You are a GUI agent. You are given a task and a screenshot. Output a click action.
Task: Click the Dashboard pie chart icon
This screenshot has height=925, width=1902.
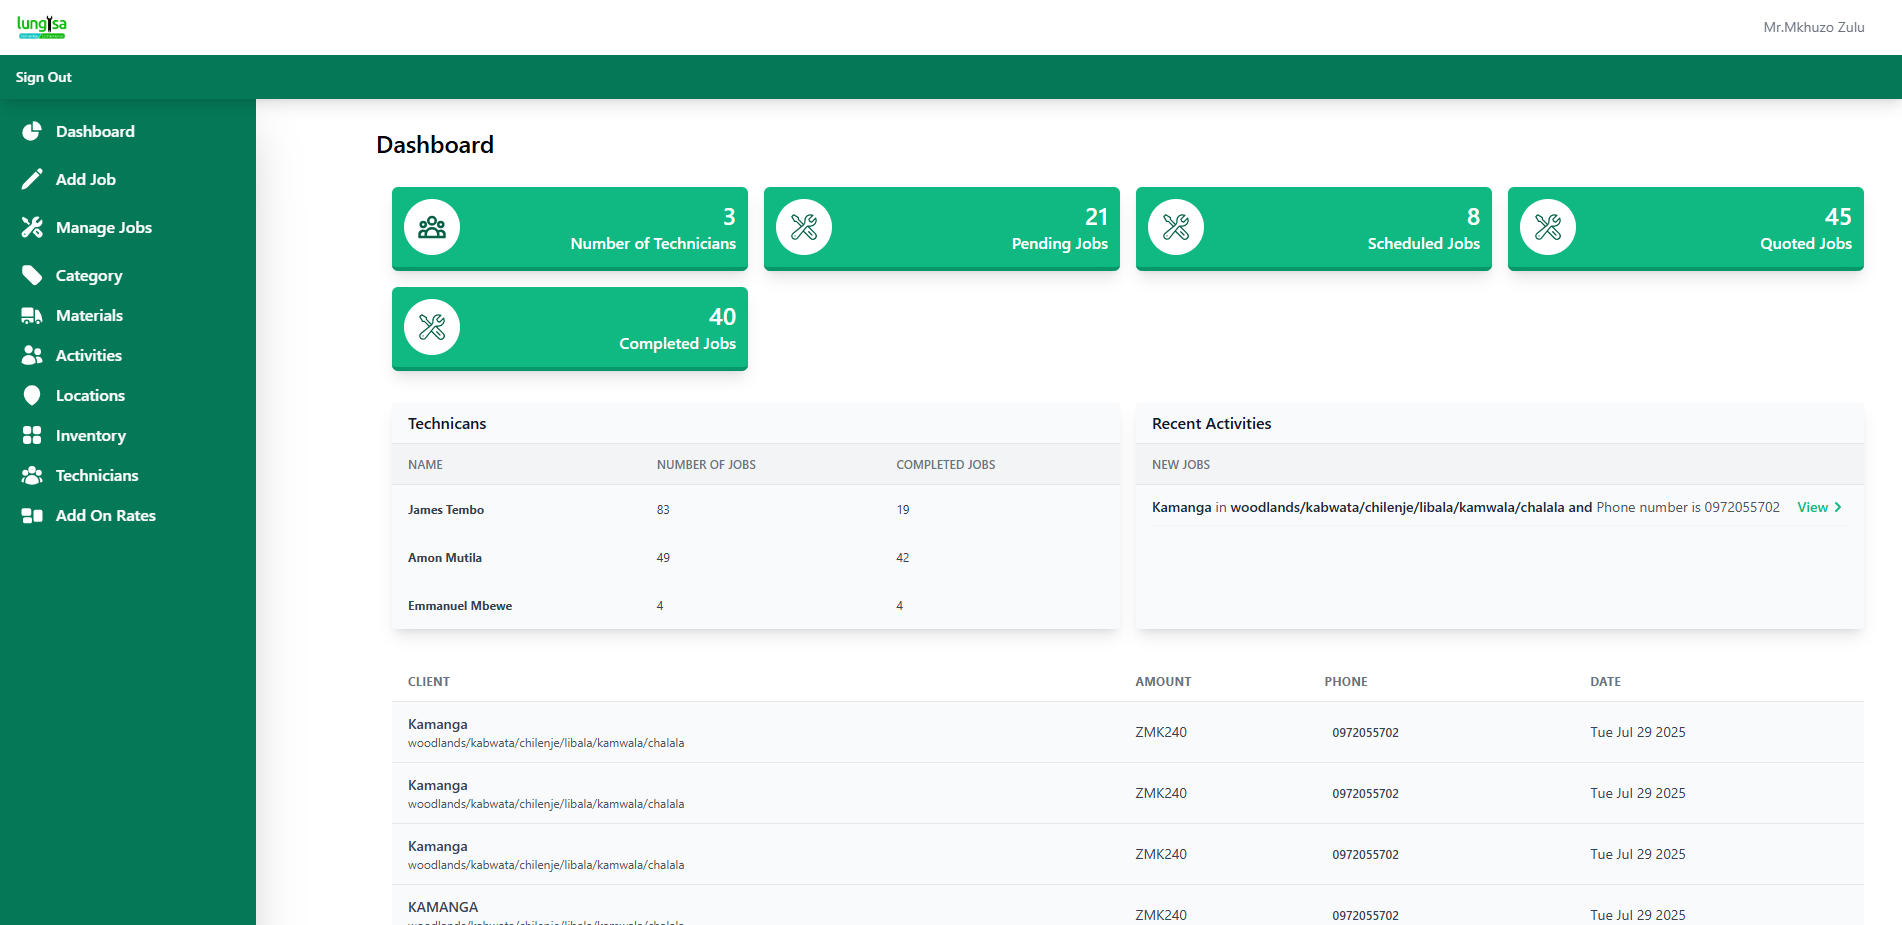[32, 131]
